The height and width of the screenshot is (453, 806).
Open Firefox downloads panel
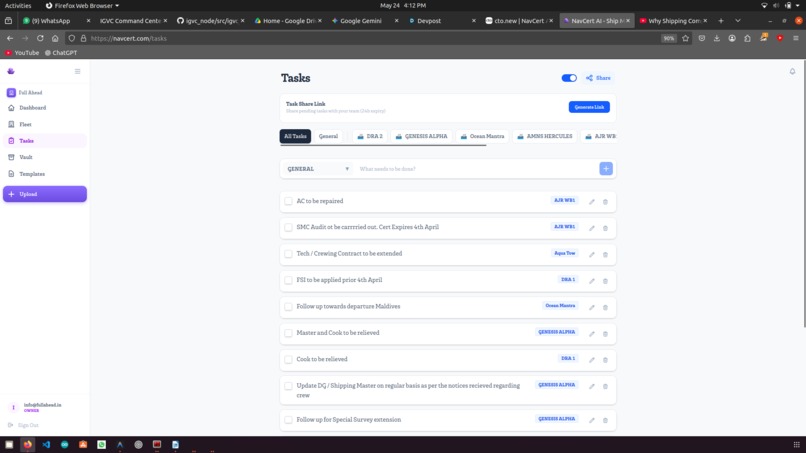click(717, 38)
